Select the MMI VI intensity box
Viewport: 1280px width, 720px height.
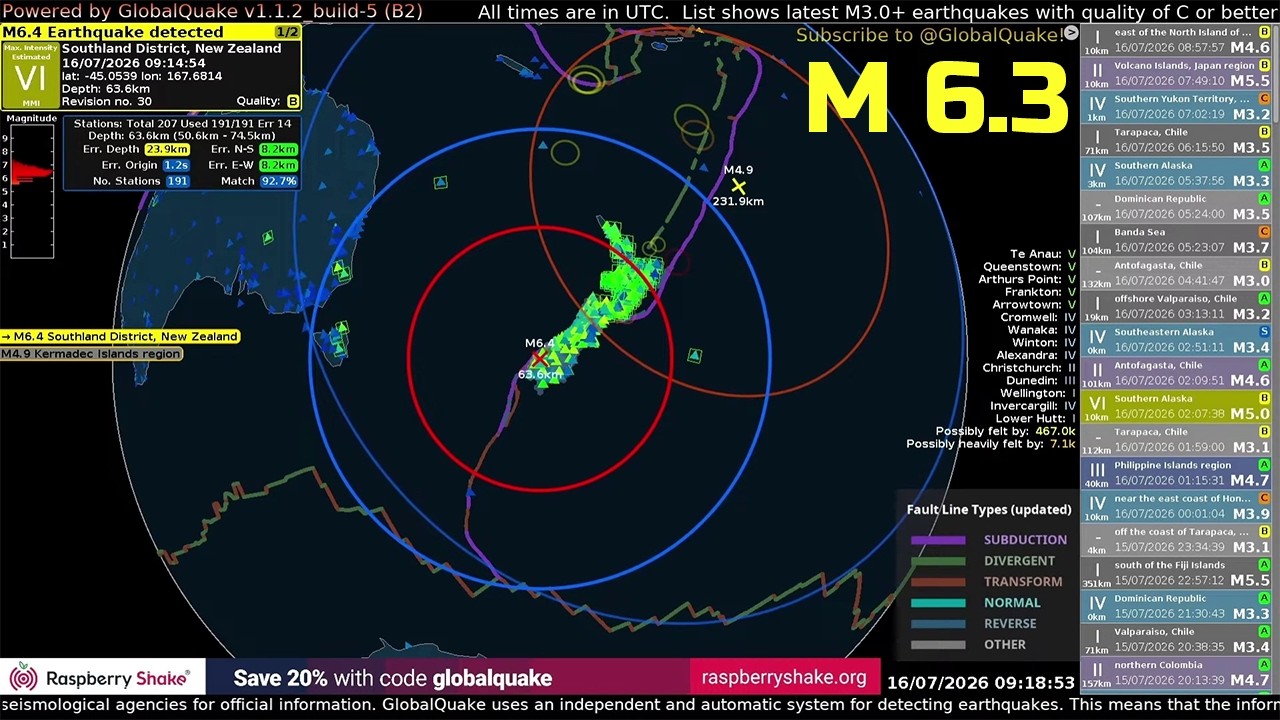[x=30, y=76]
